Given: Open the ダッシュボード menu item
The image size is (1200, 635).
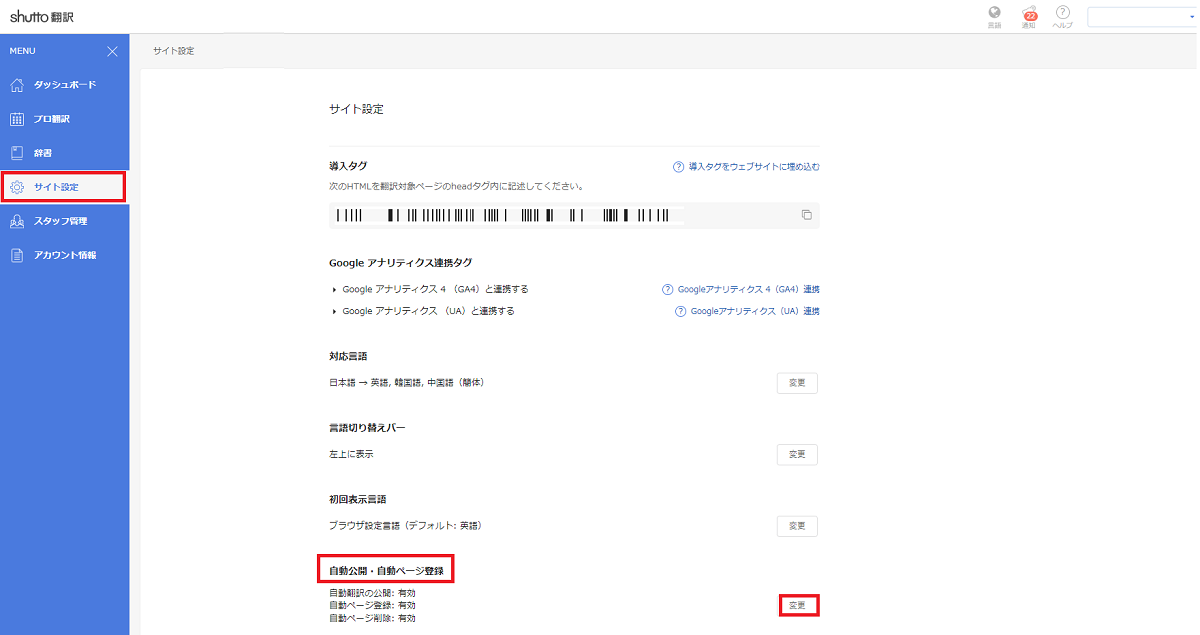Looking at the screenshot, I should (x=64, y=85).
